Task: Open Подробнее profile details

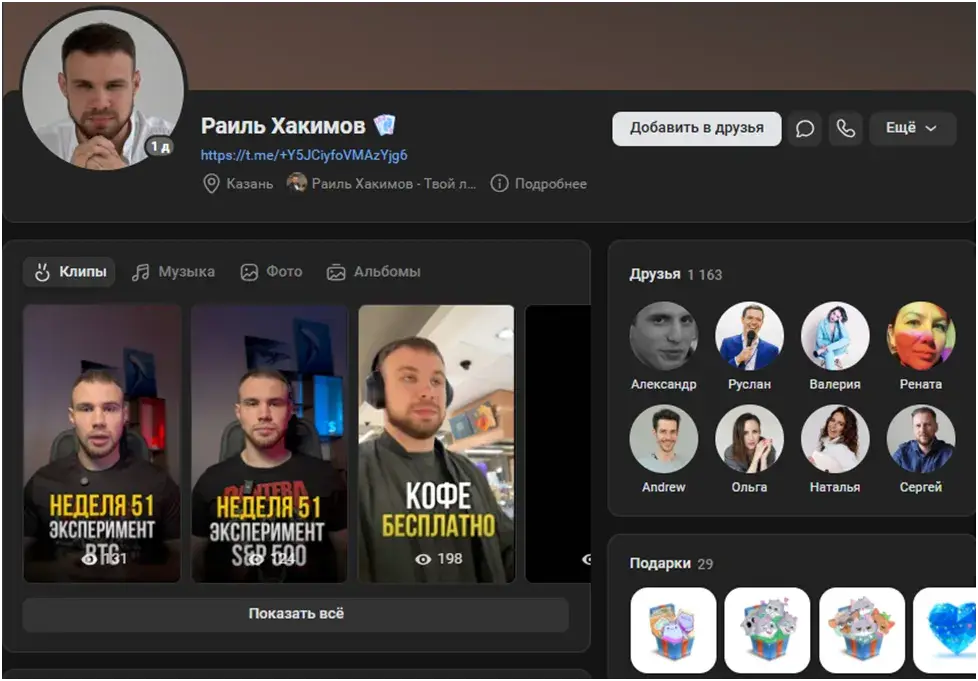Action: (539, 184)
